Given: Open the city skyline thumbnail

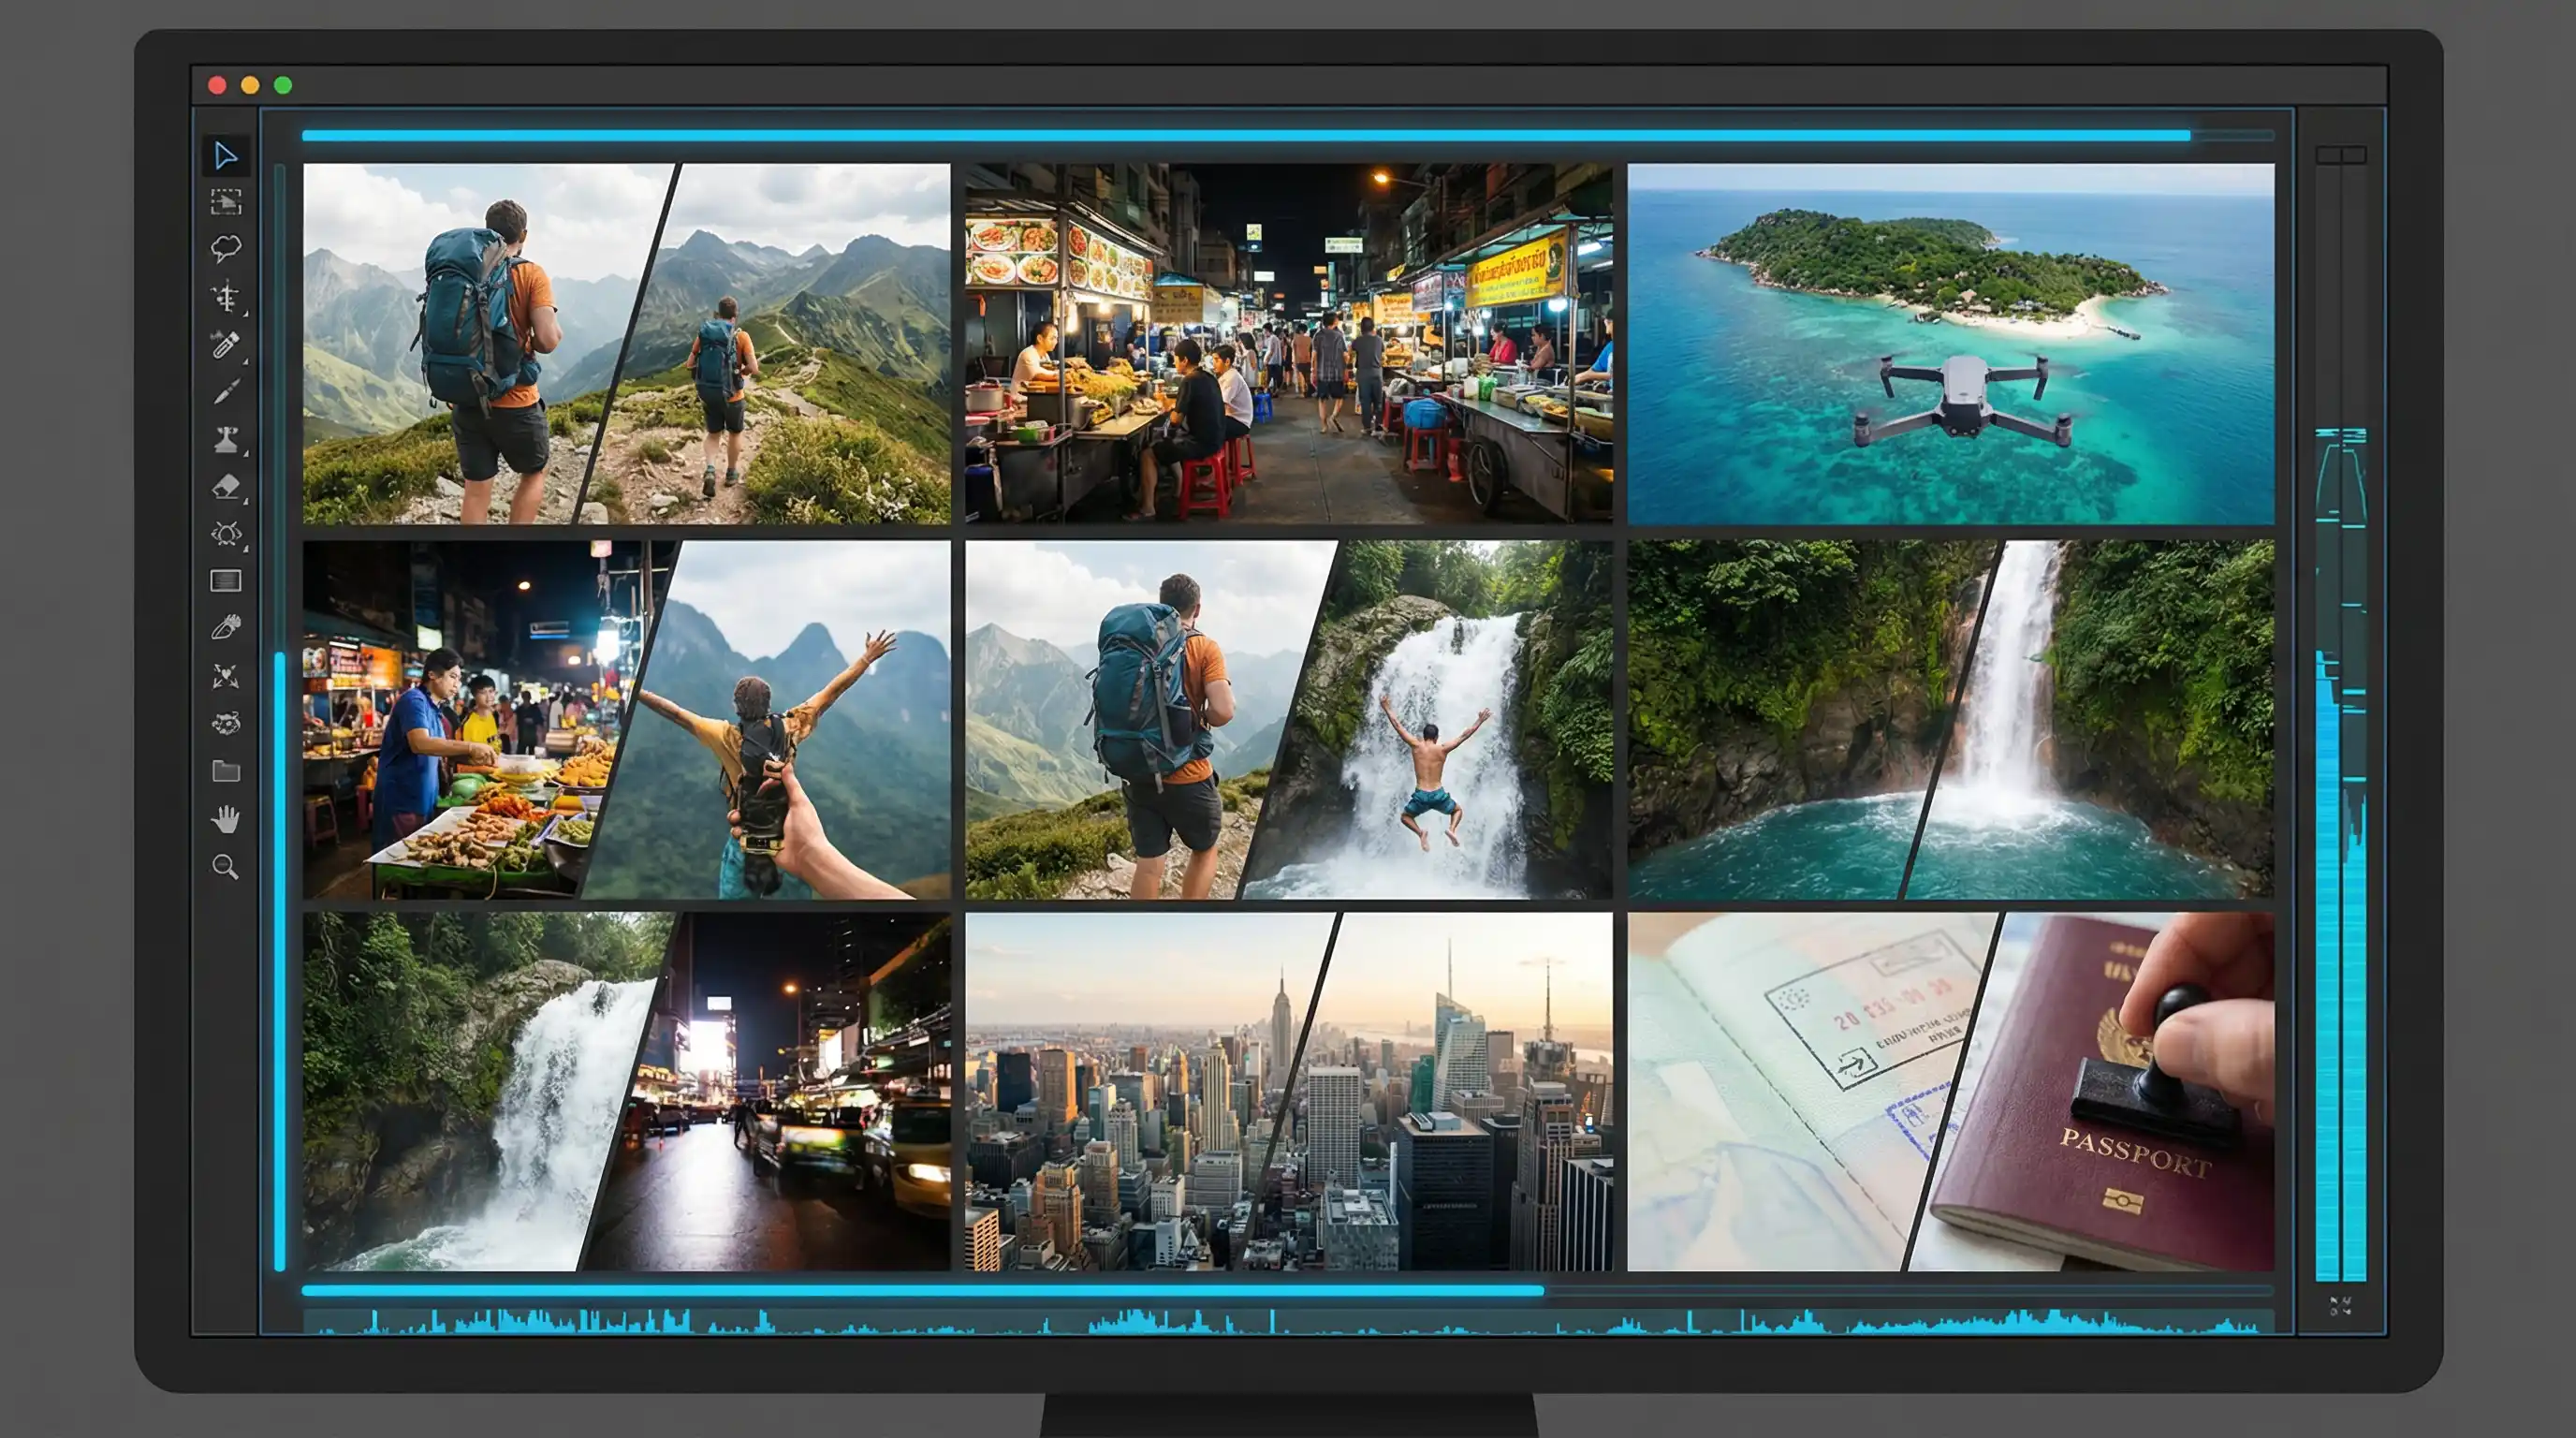Looking at the screenshot, I should pyautogui.click(x=1288, y=1091).
